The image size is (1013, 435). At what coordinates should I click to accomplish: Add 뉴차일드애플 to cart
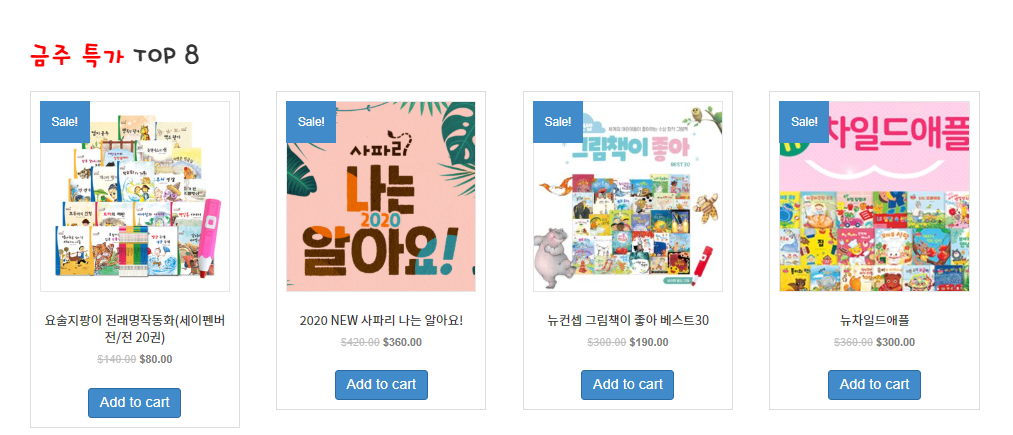(x=874, y=385)
